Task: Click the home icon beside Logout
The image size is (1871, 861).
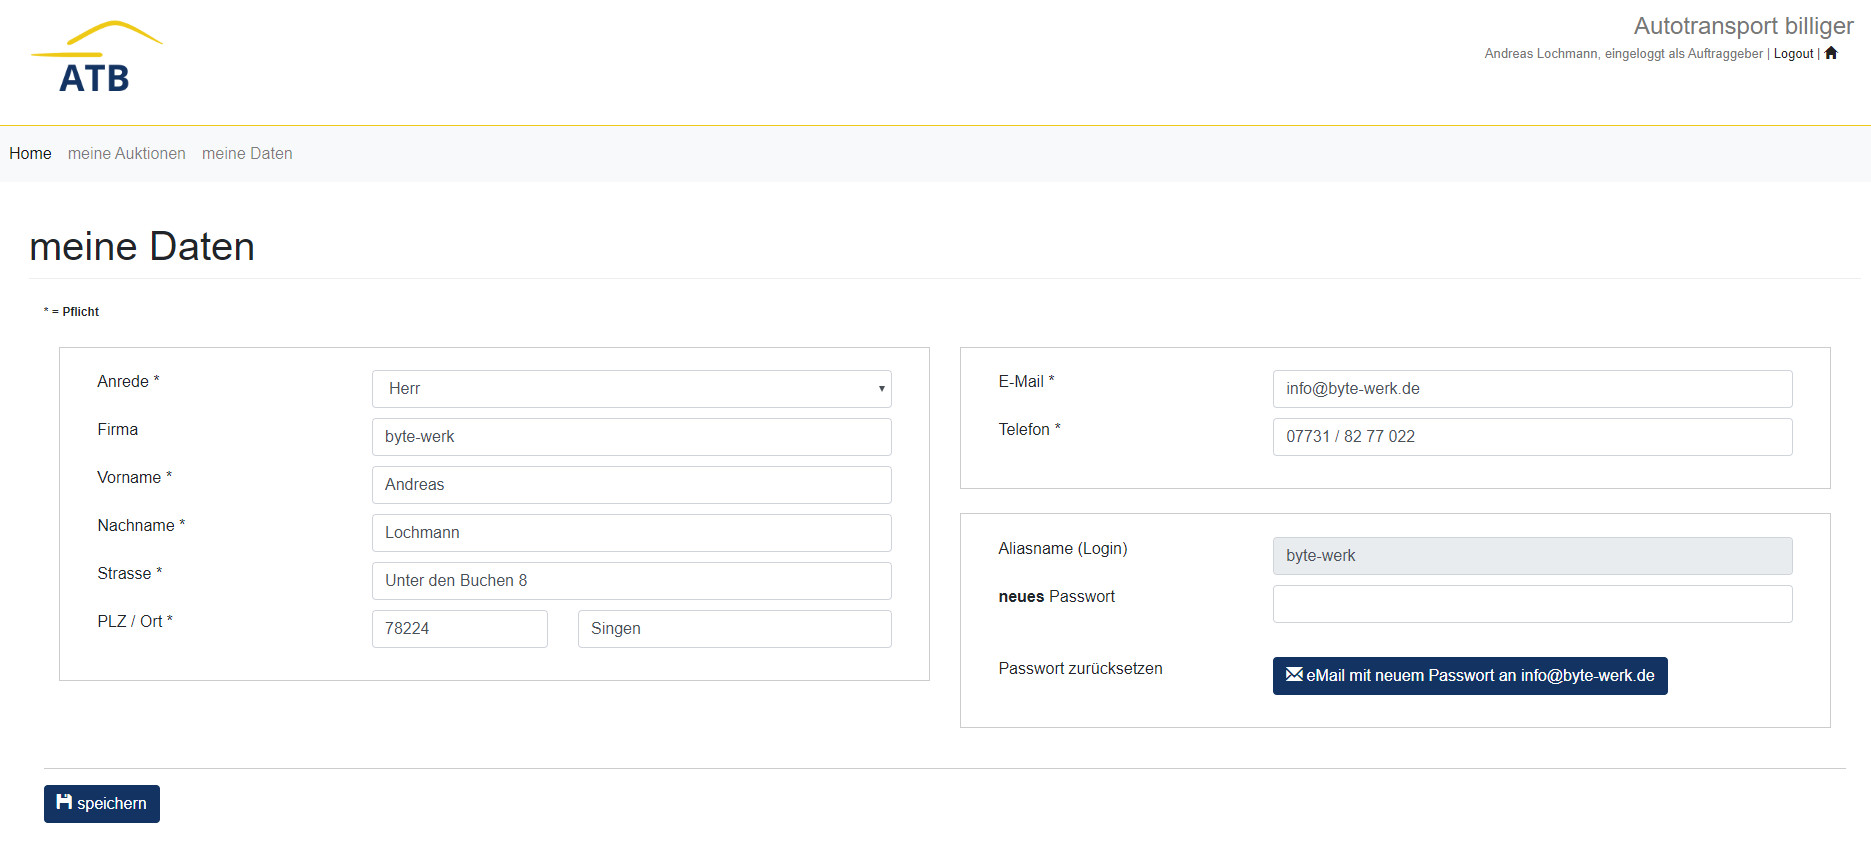Action: (1831, 53)
